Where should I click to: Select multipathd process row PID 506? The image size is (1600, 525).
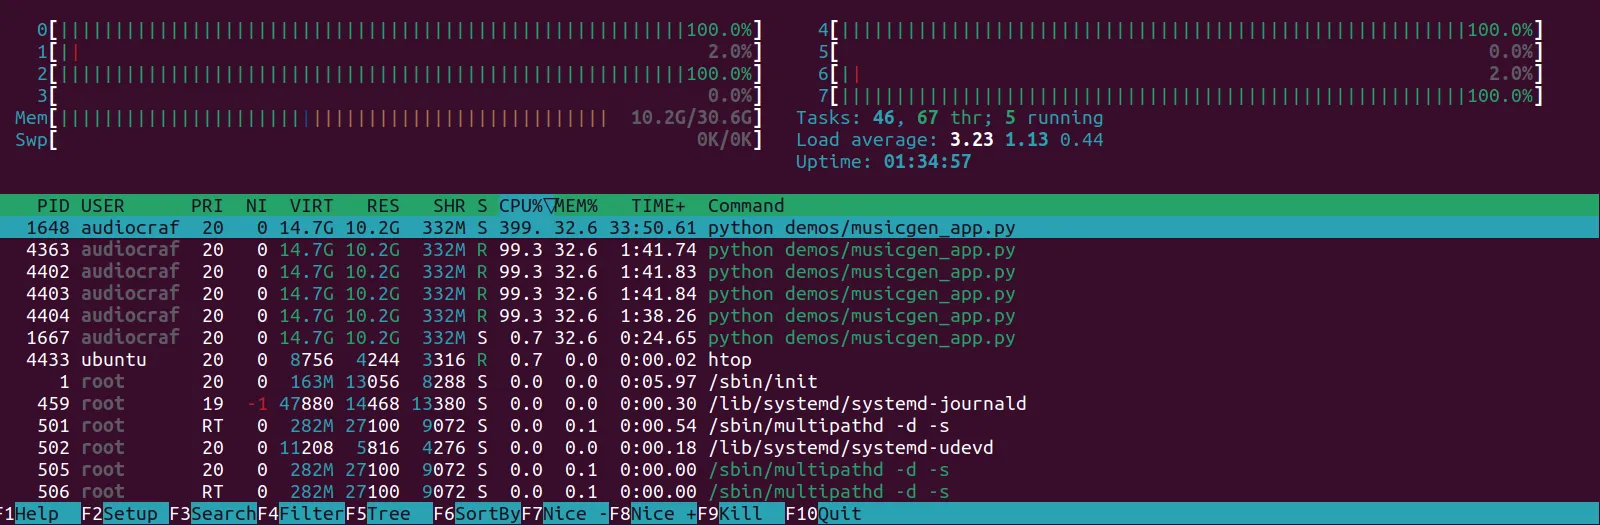click(x=800, y=492)
